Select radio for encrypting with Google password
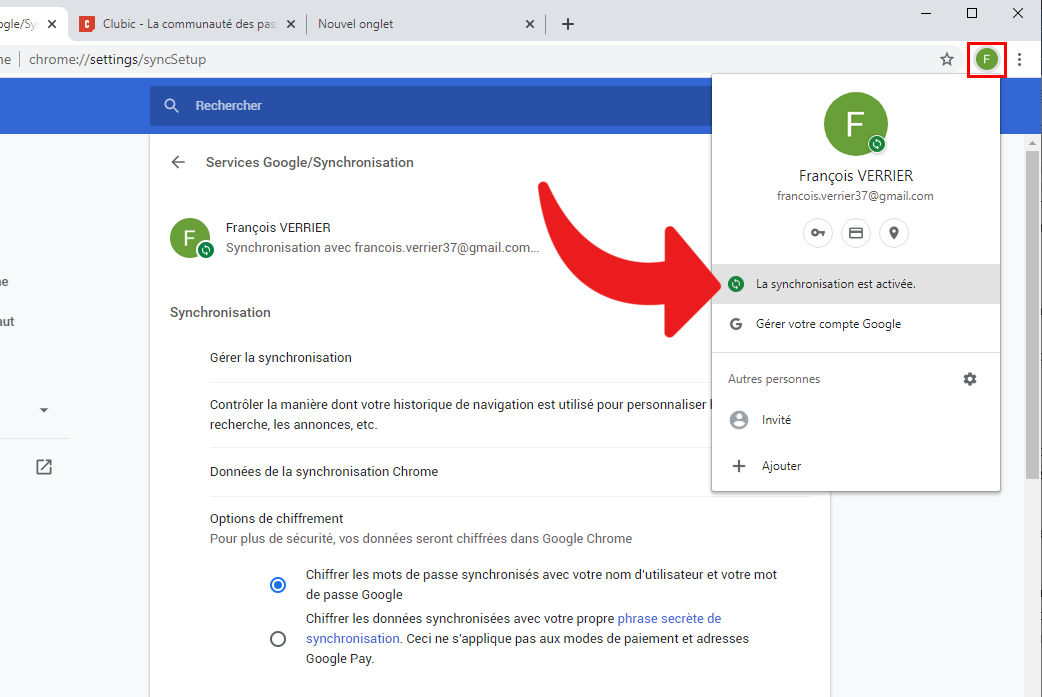Image resolution: width=1042 pixels, height=697 pixels. pos(278,585)
